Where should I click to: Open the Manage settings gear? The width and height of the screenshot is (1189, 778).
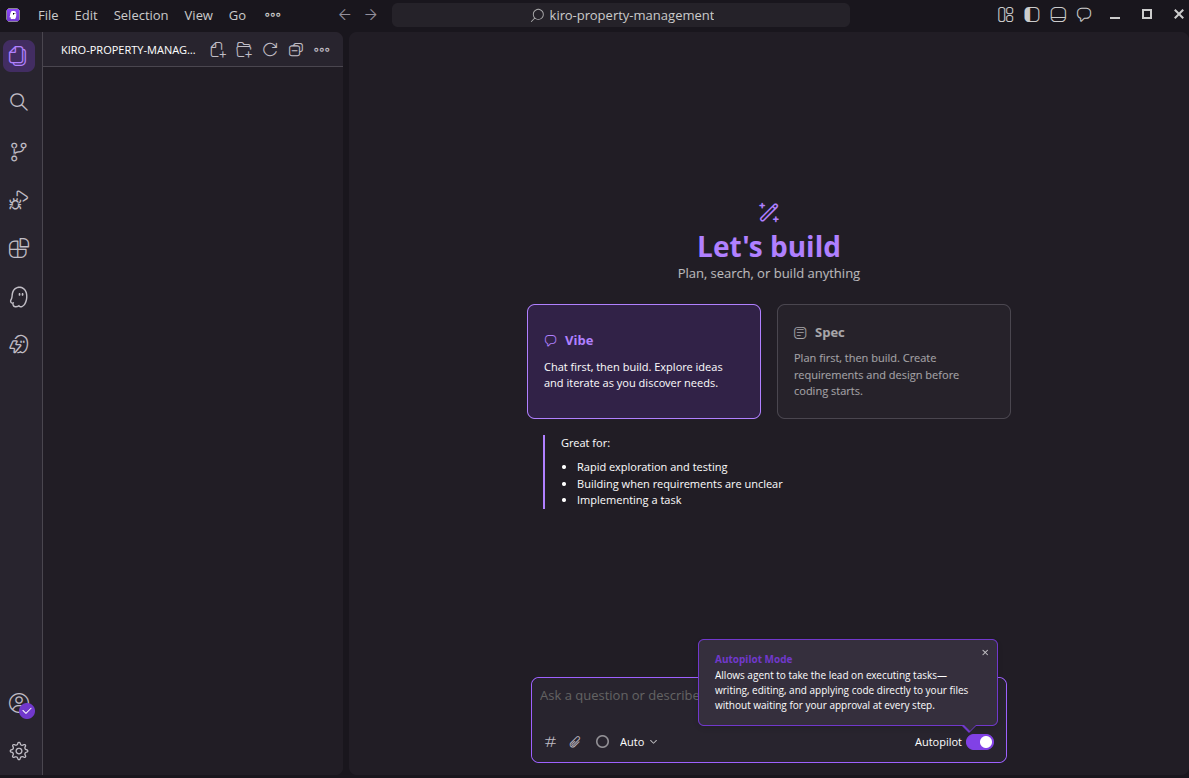18,751
